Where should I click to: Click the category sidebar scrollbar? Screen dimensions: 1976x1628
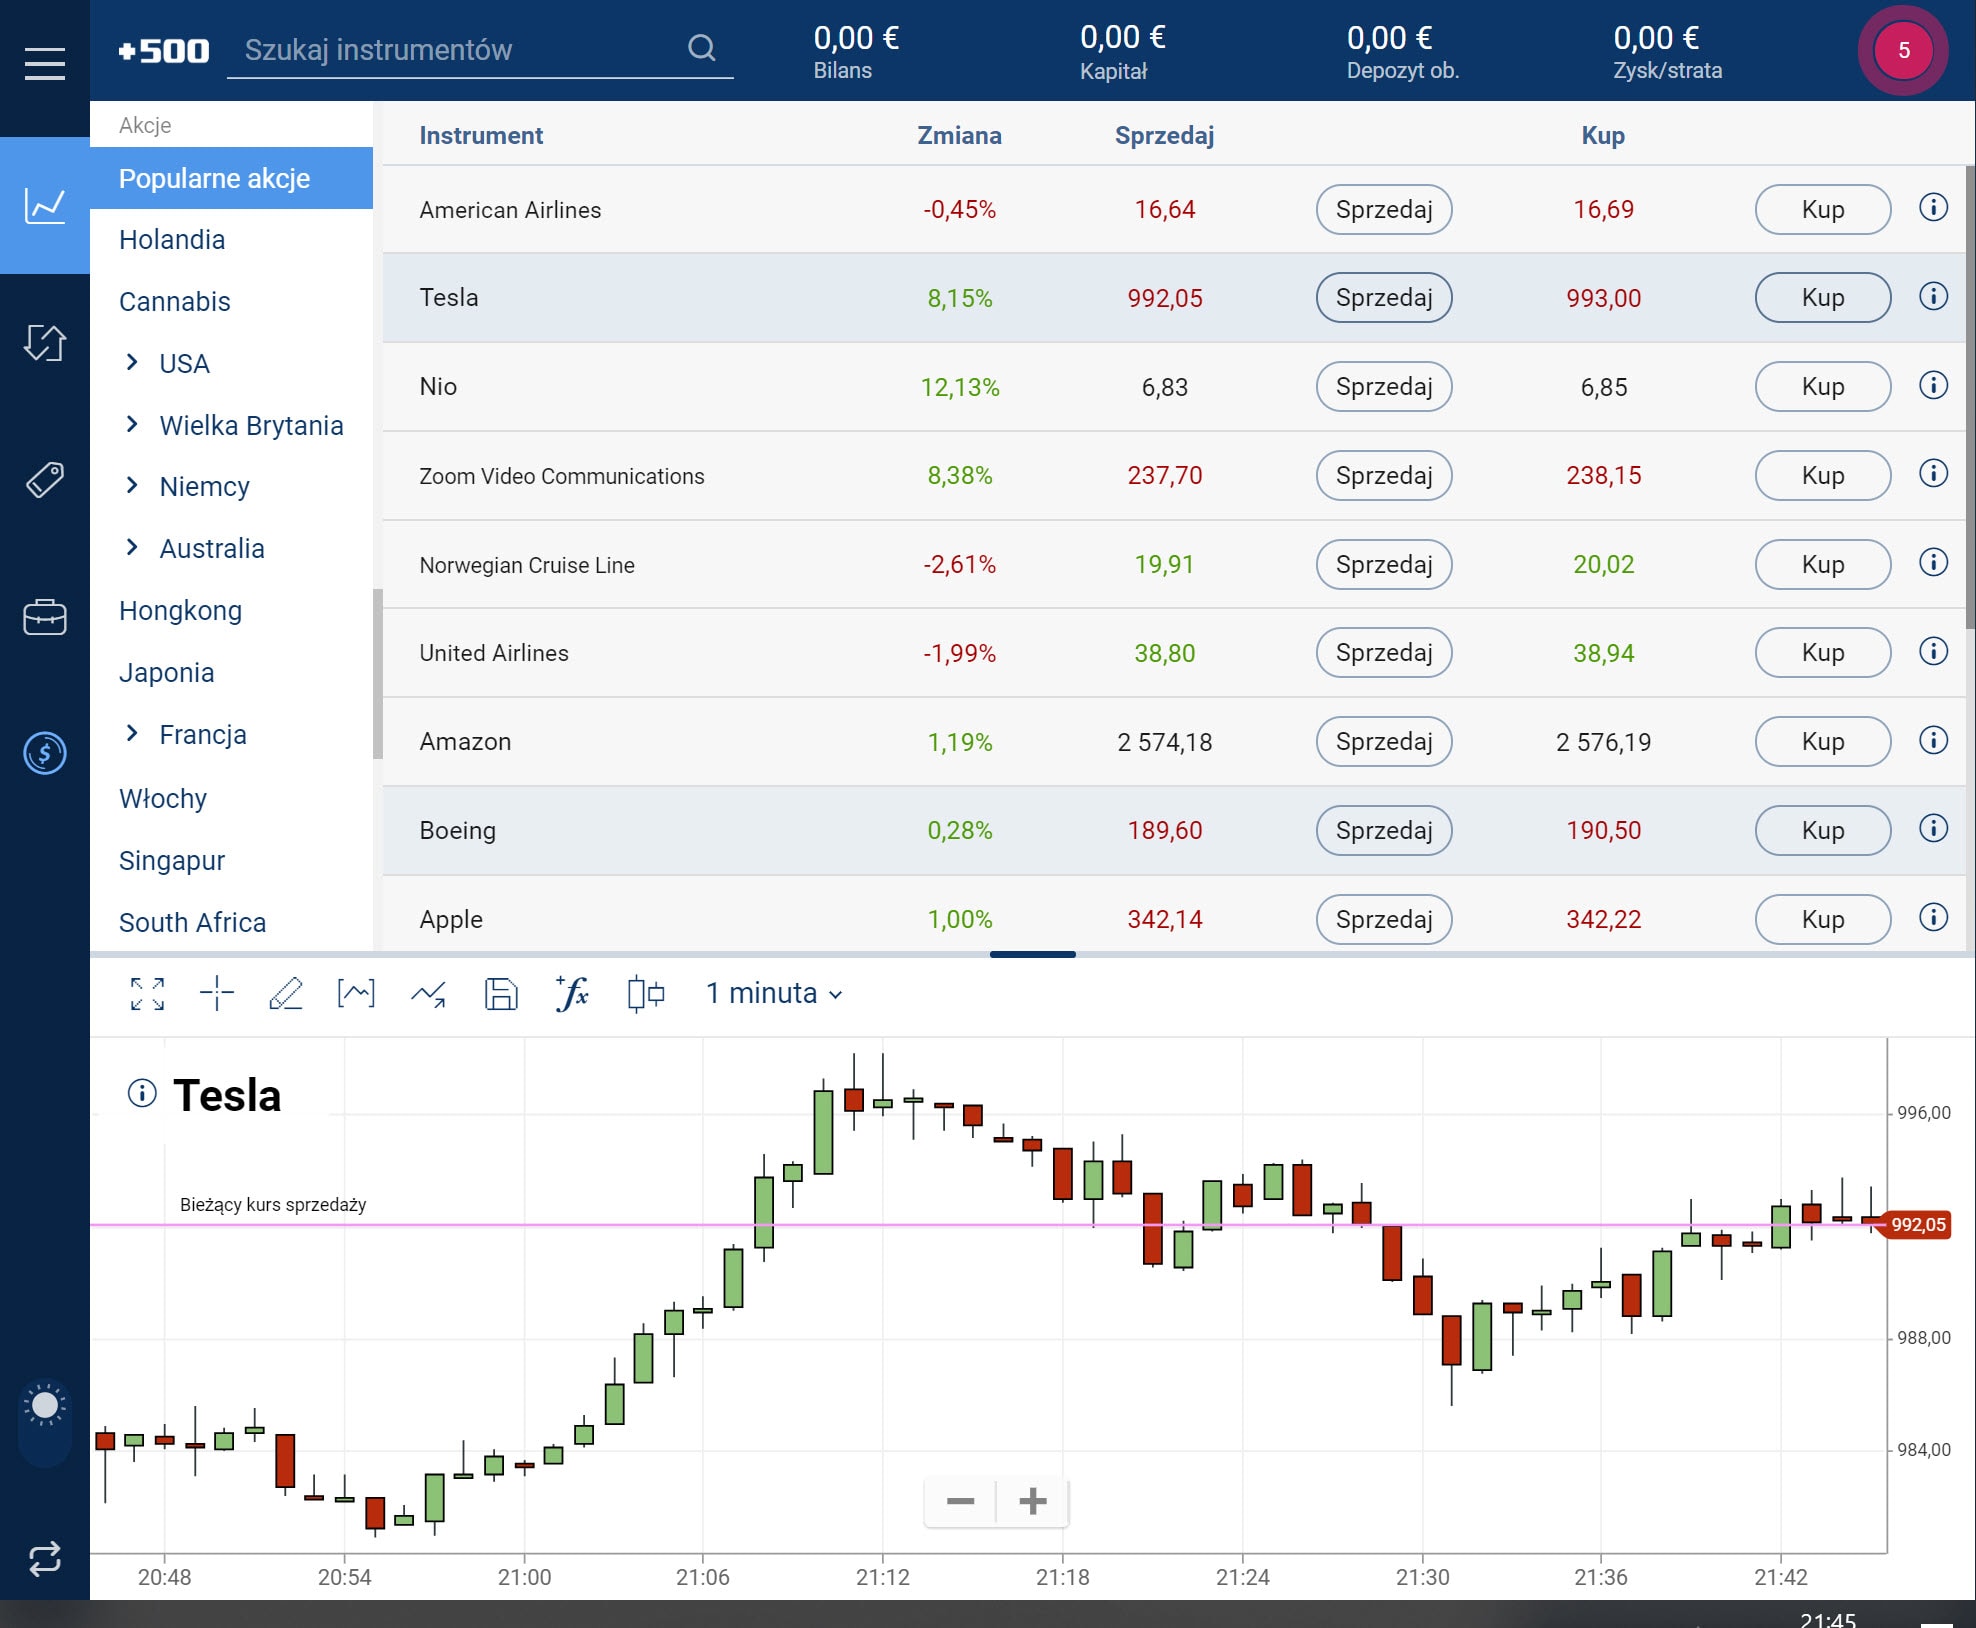point(377,673)
